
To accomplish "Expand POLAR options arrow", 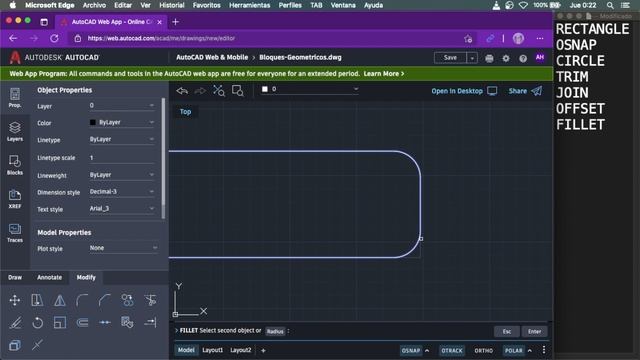I will tap(530, 351).
